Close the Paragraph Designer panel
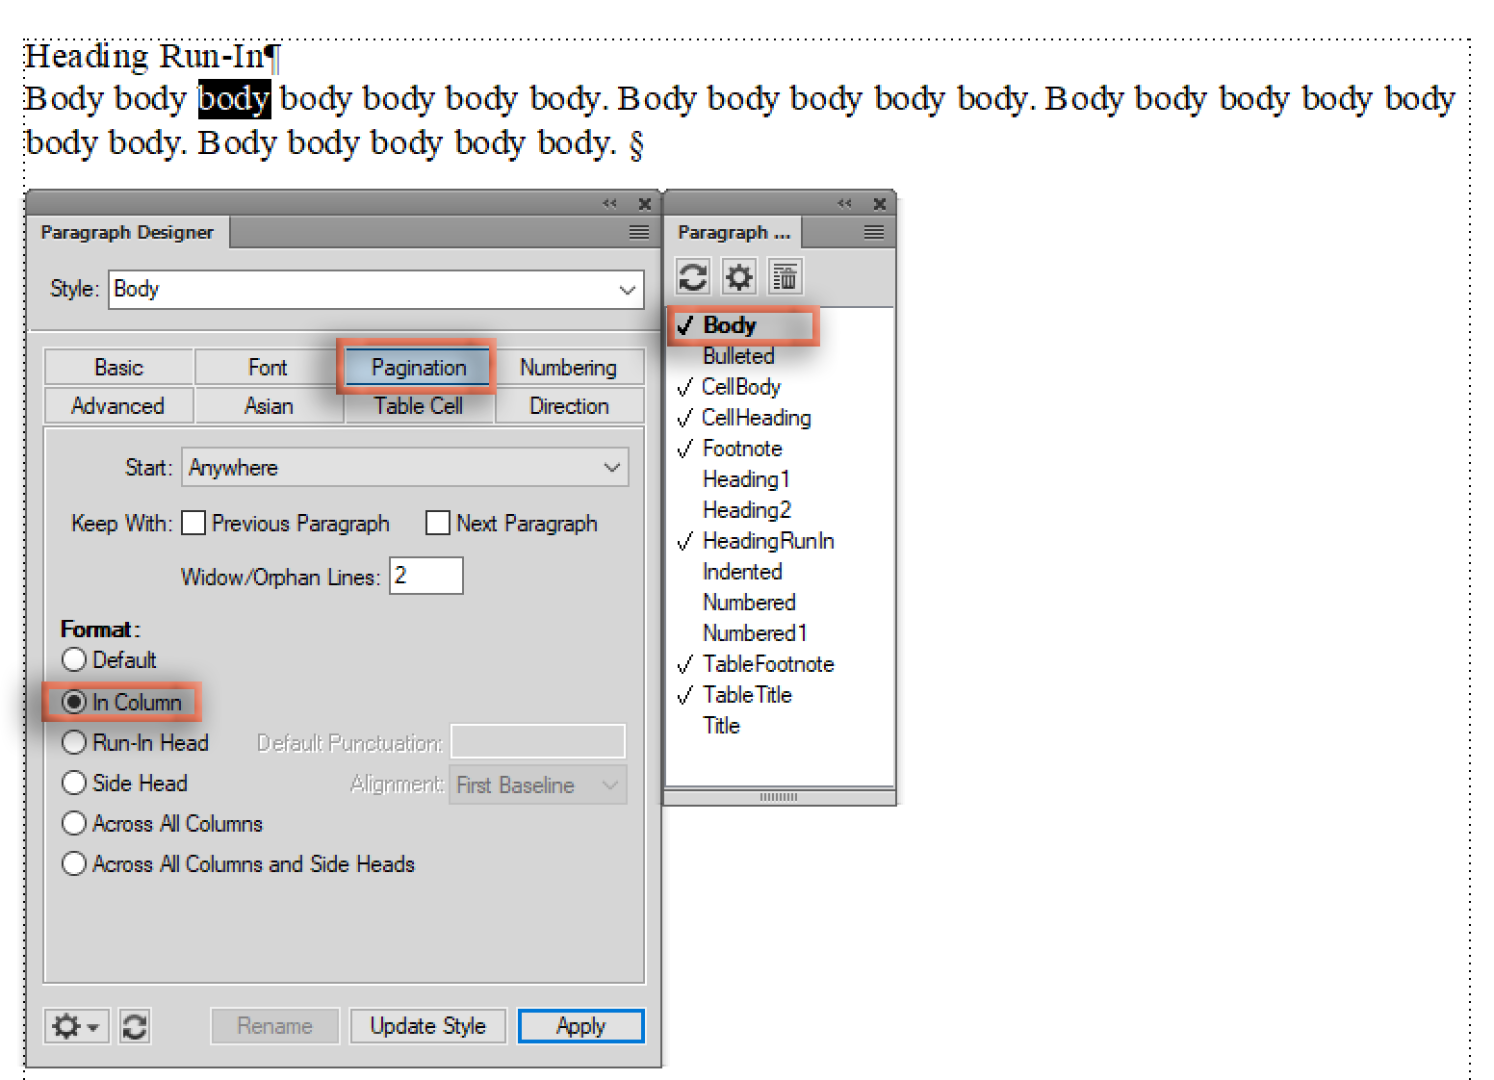 pyautogui.click(x=645, y=204)
